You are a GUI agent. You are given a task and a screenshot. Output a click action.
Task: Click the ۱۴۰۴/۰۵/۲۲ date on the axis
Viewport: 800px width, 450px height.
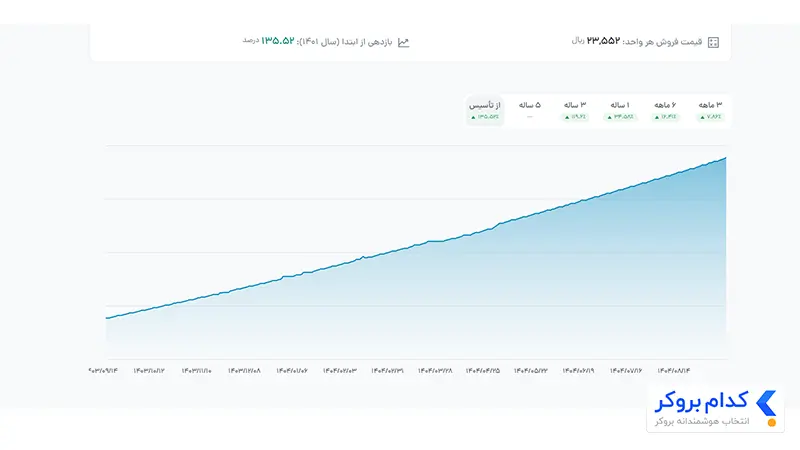pyautogui.click(x=531, y=371)
